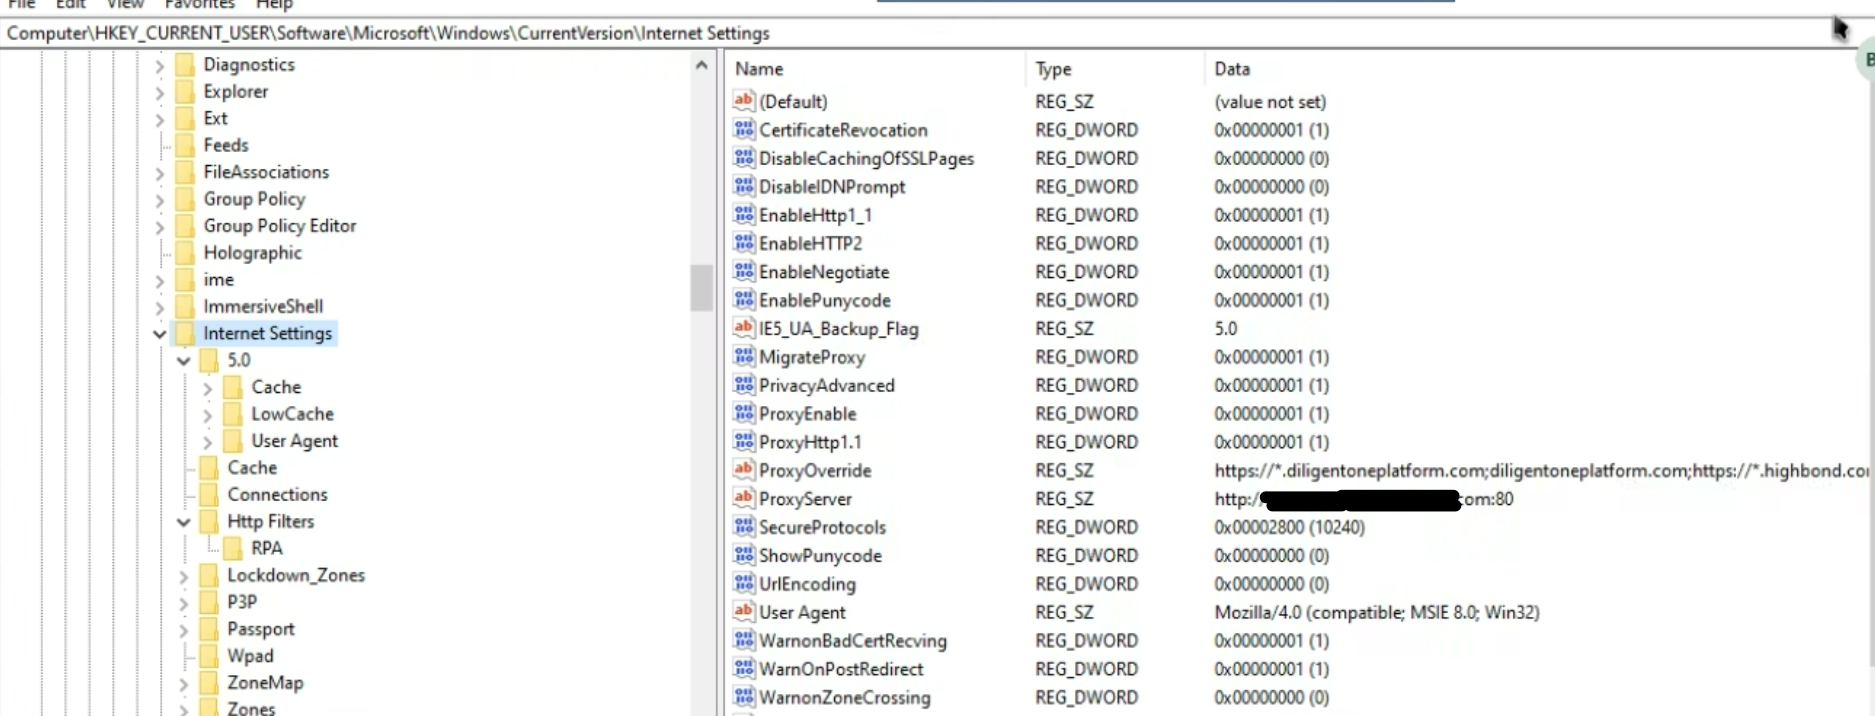Select the WarnOnPostRedirect value name

[841, 669]
